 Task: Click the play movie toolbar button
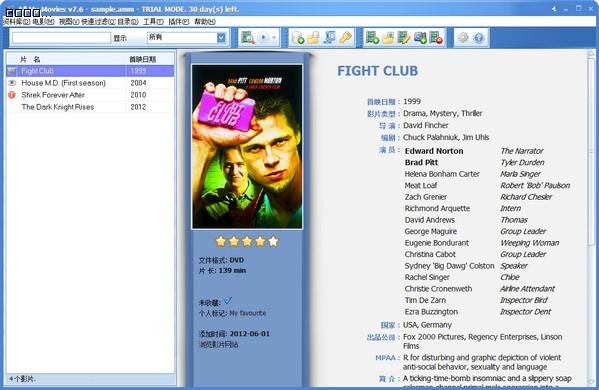(x=263, y=37)
